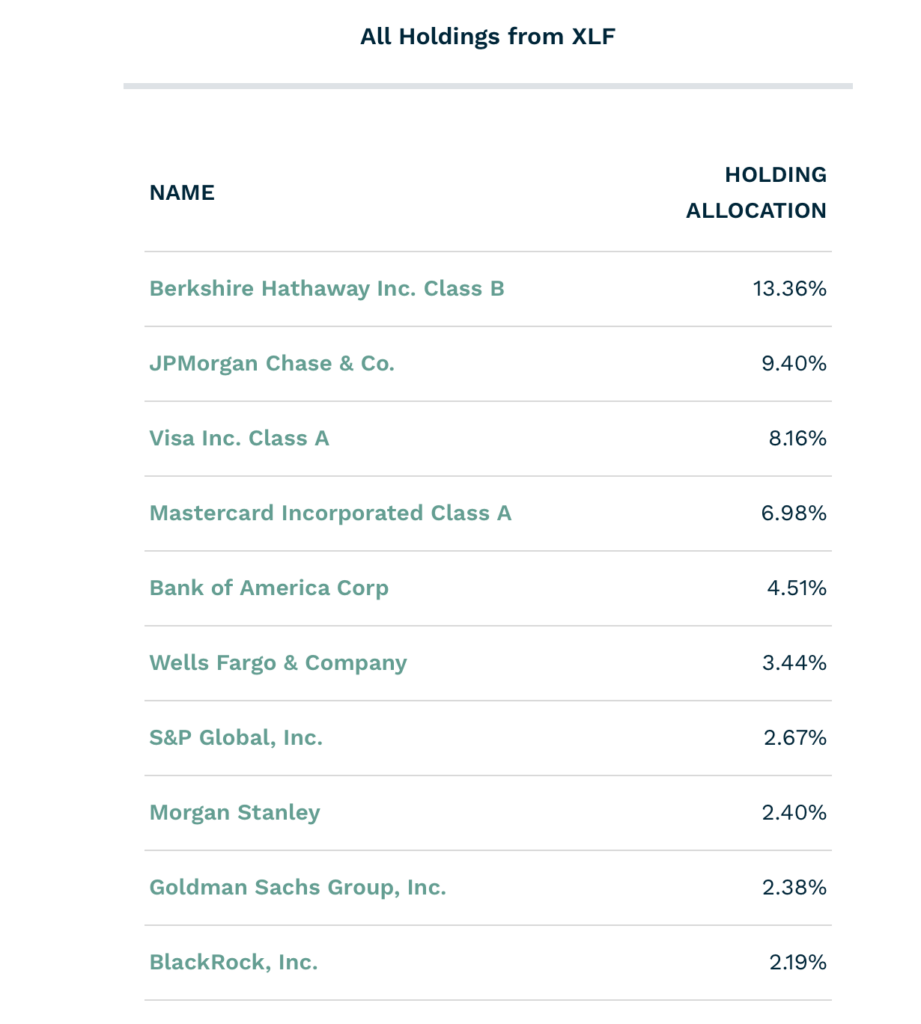The height and width of the screenshot is (1024, 921).
Task: Click the All Holdings from XLF title
Action: pyautogui.click(x=488, y=37)
